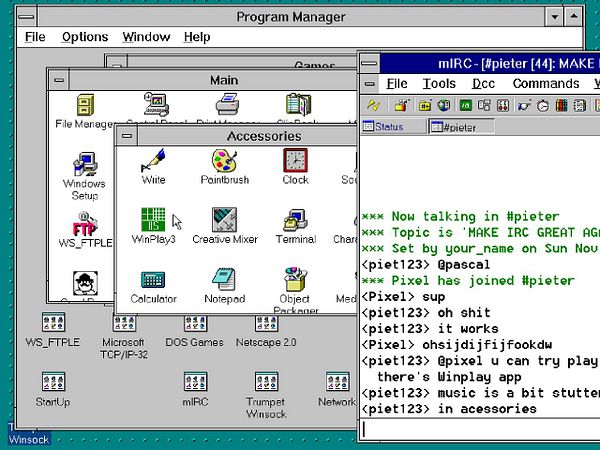The image size is (600, 450).
Task: Click chat line "ohsijdijfijfookdw"
Action: [457, 345]
